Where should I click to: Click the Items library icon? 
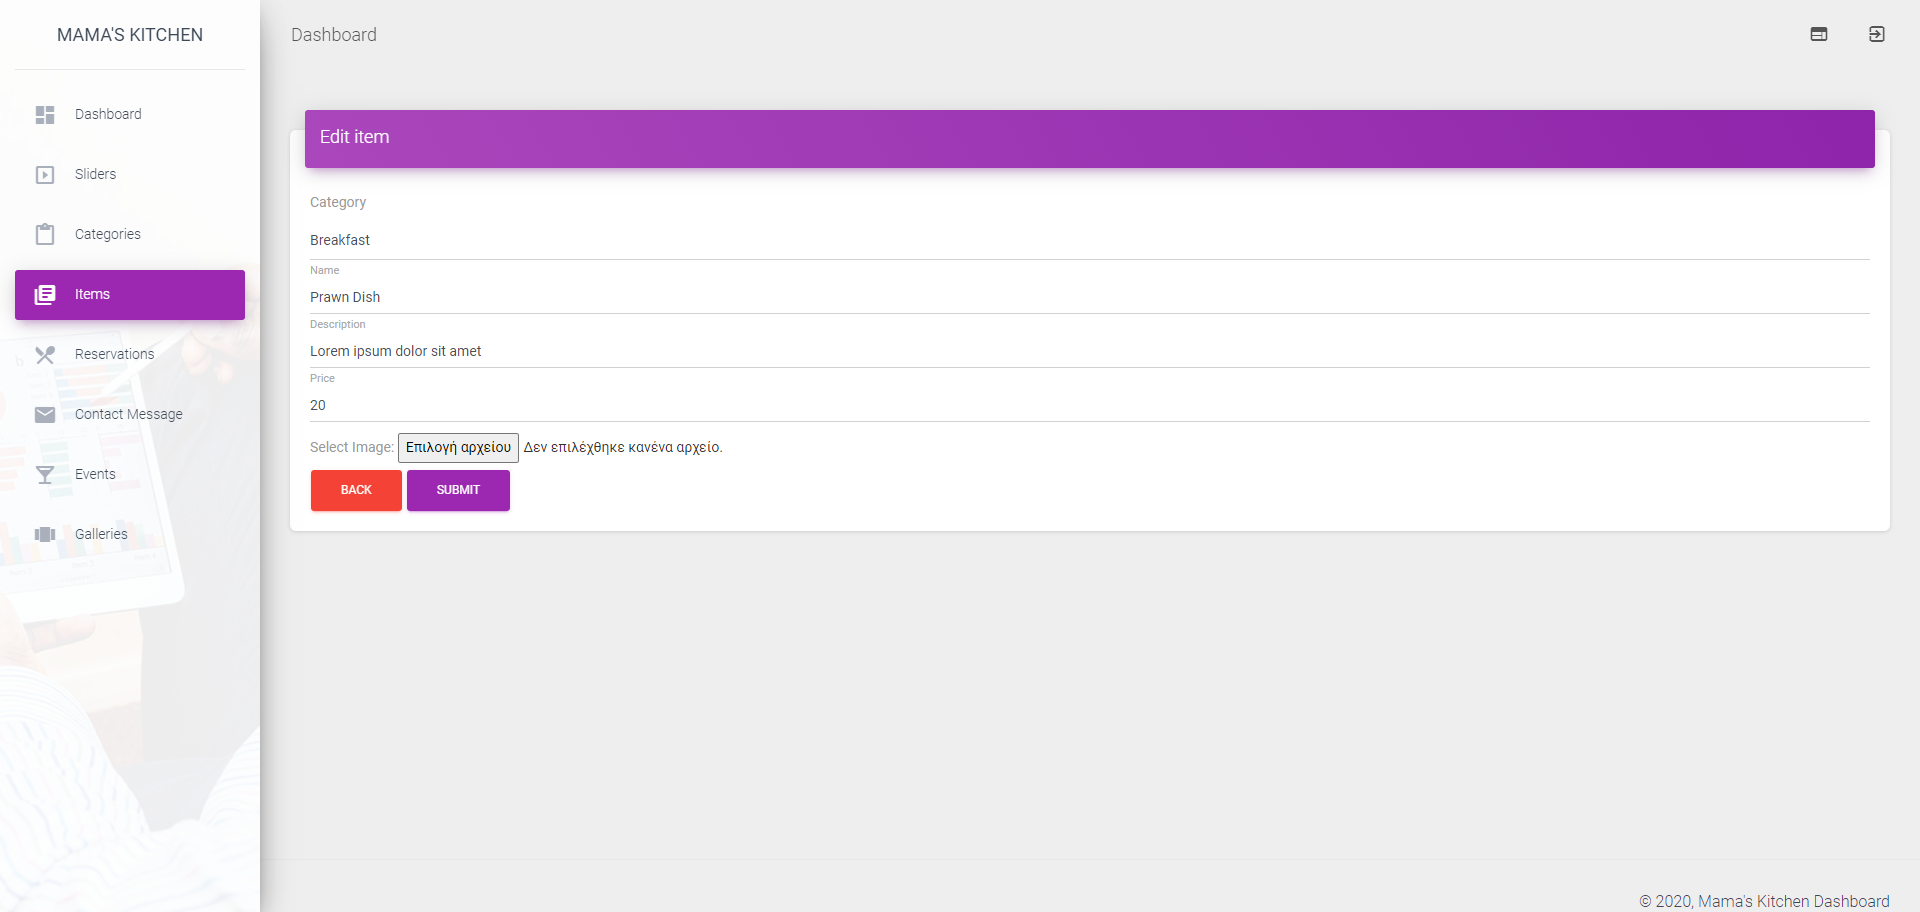(45, 295)
